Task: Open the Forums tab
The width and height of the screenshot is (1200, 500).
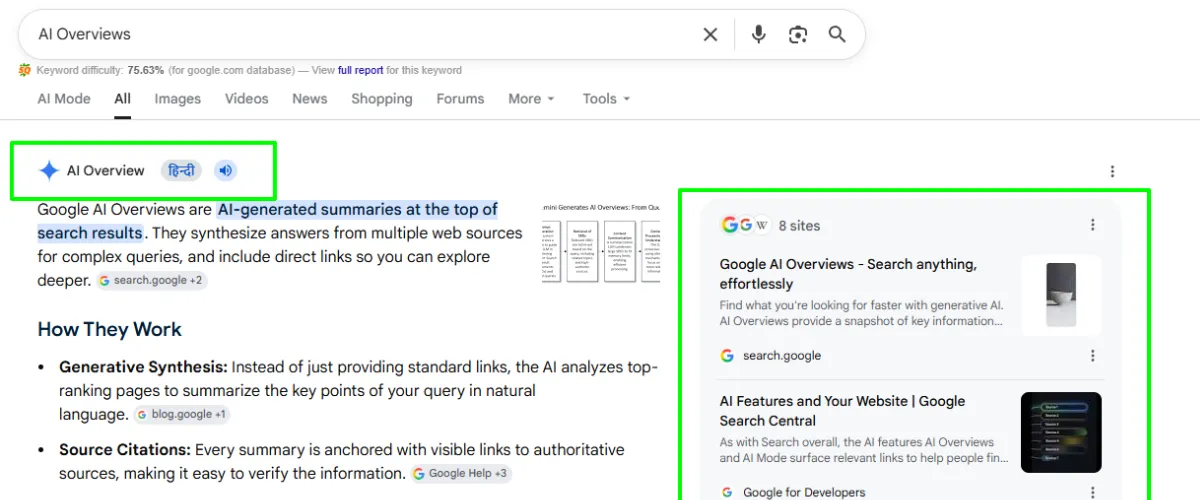Action: tap(460, 99)
